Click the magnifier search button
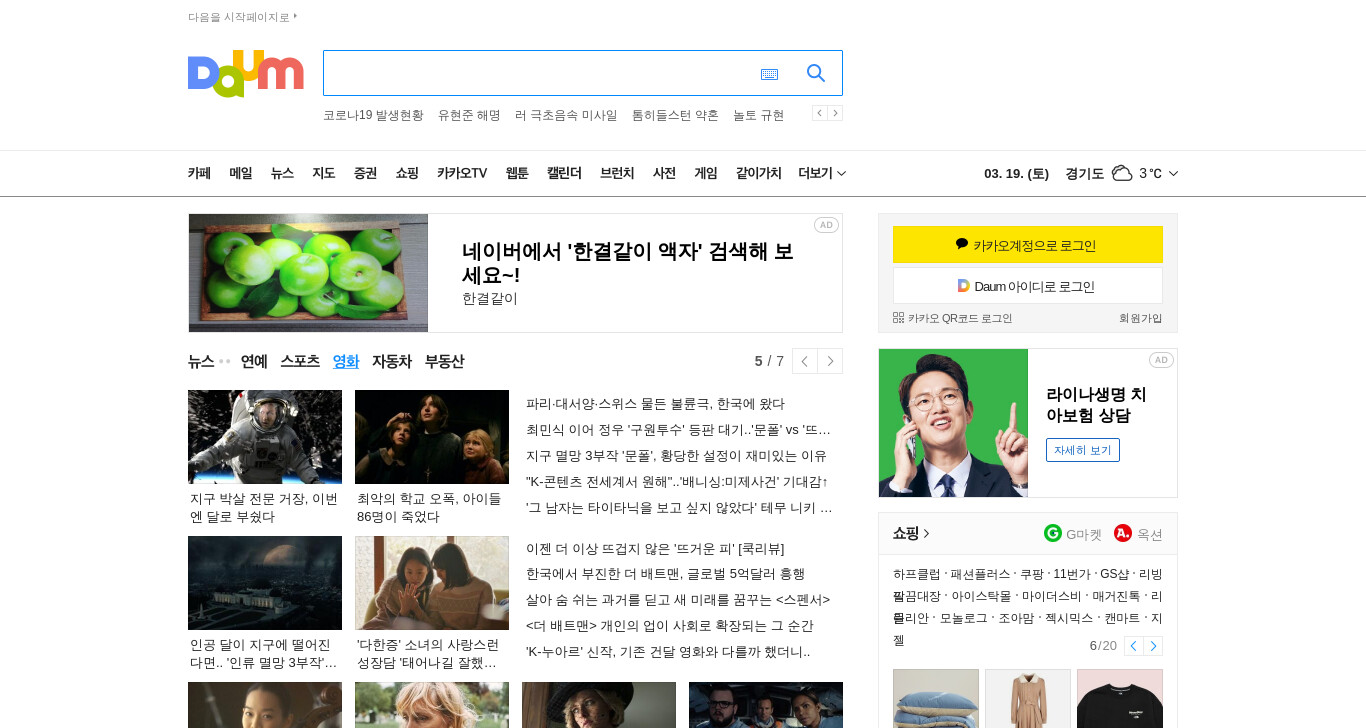The height and width of the screenshot is (728, 1366). click(816, 73)
